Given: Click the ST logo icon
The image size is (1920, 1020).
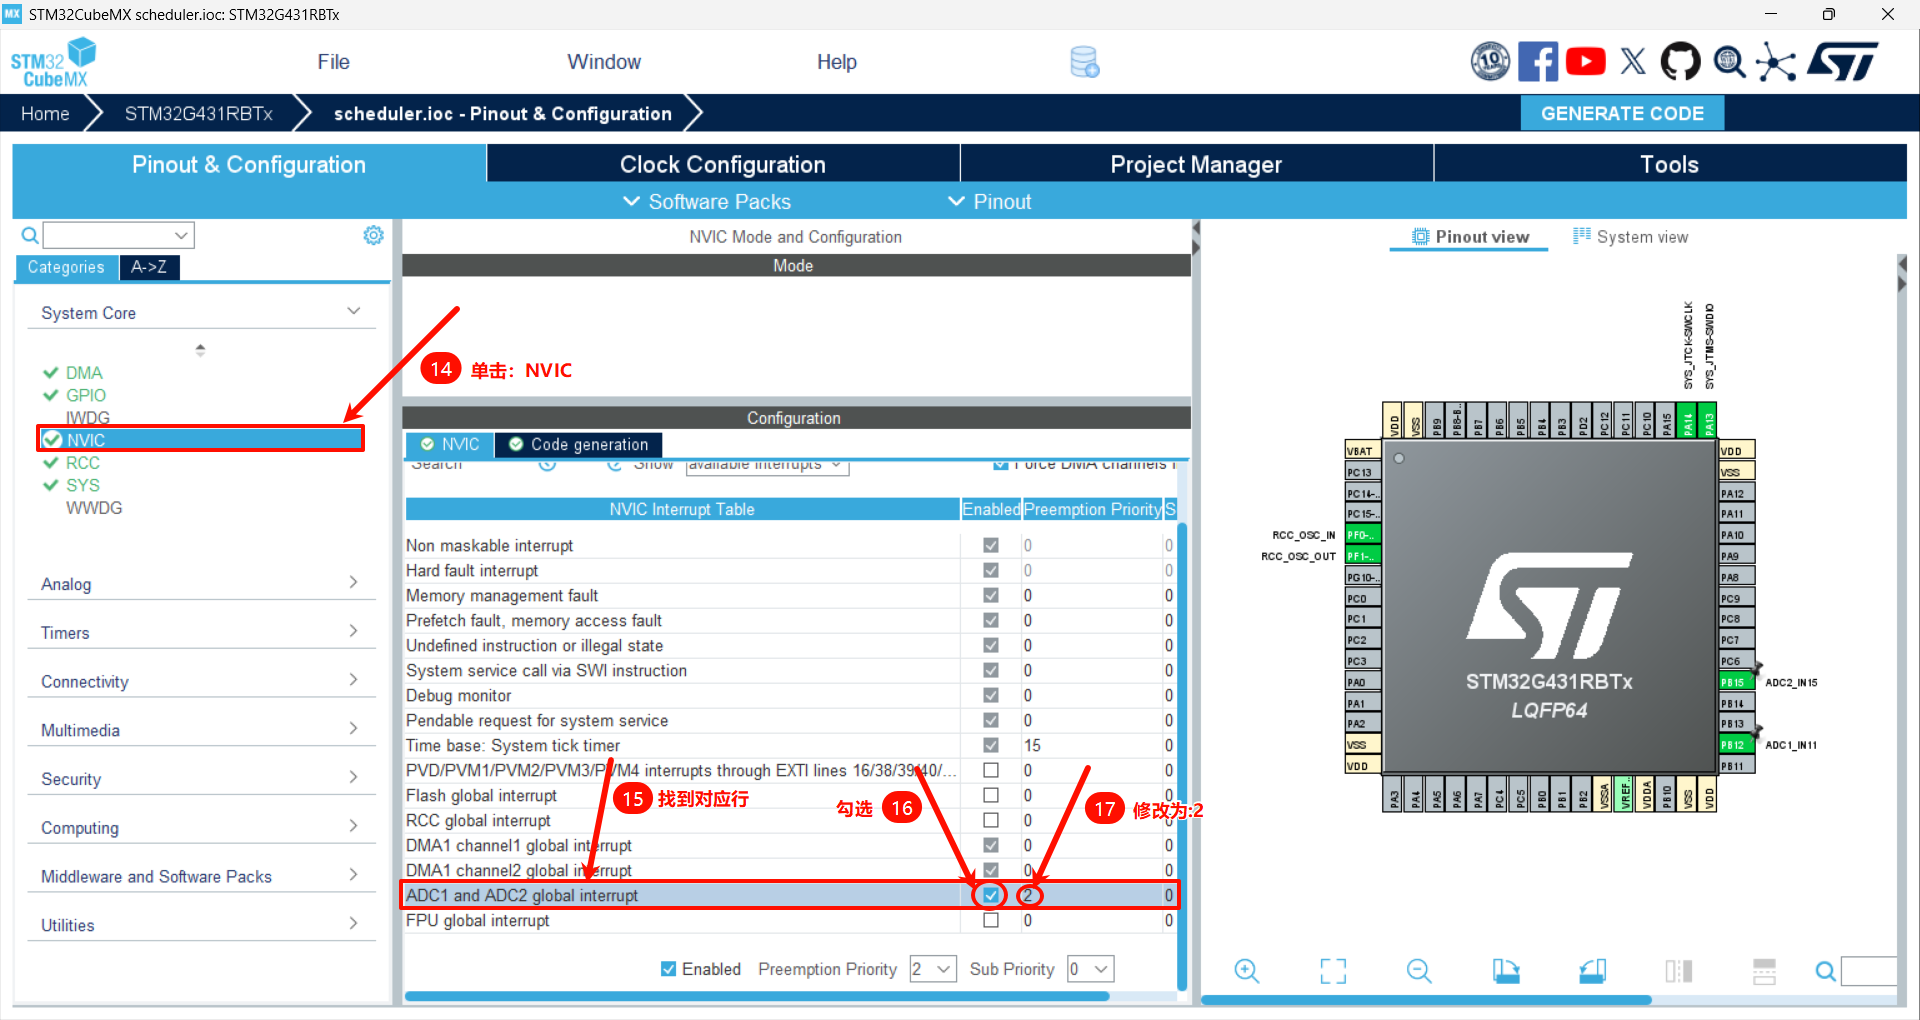Looking at the screenshot, I should click(1842, 62).
